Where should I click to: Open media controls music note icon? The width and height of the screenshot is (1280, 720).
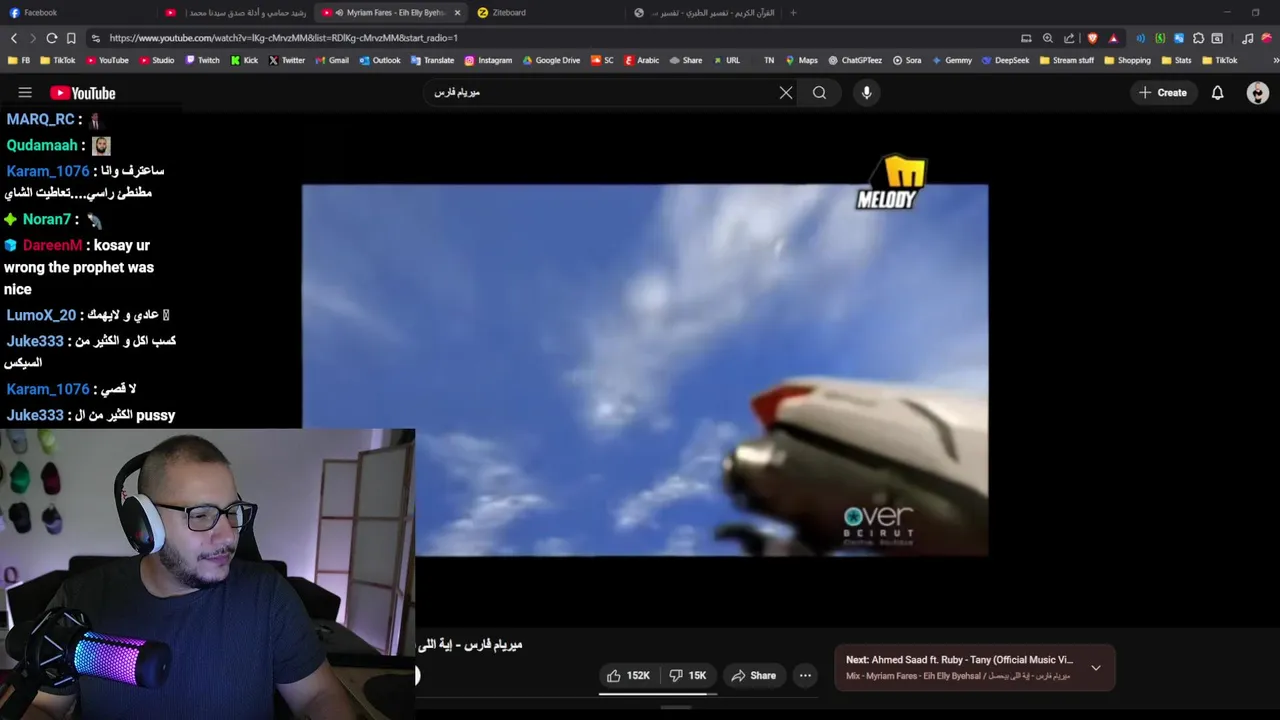pos(1247,38)
